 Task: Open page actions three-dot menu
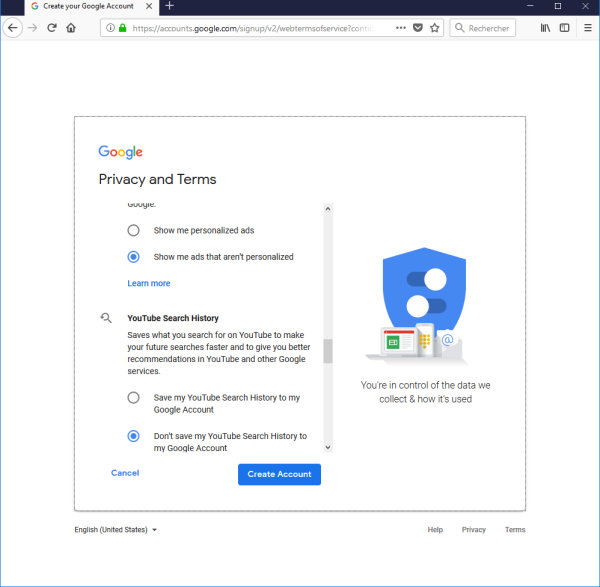coord(401,28)
